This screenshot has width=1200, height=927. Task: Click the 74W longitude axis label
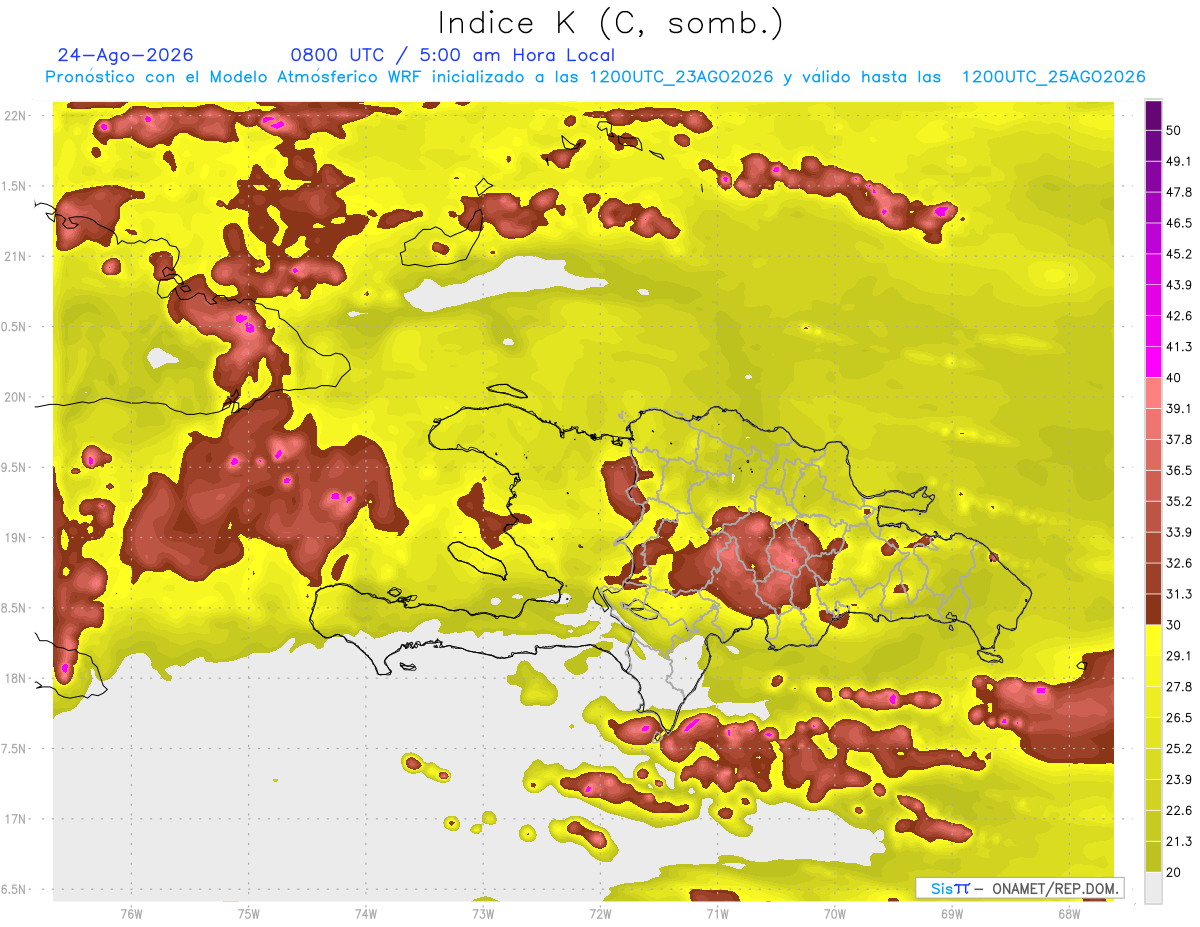366,913
